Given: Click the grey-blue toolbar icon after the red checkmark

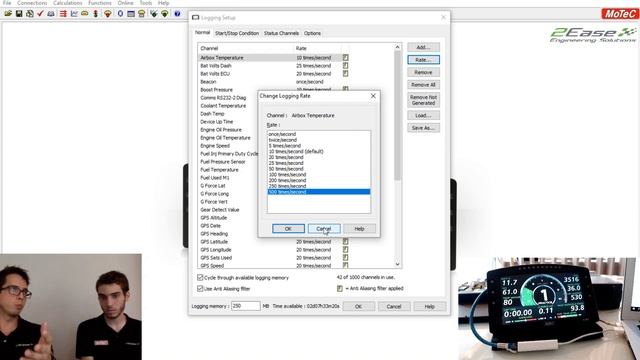Looking at the screenshot, I should pyautogui.click(x=51, y=13).
